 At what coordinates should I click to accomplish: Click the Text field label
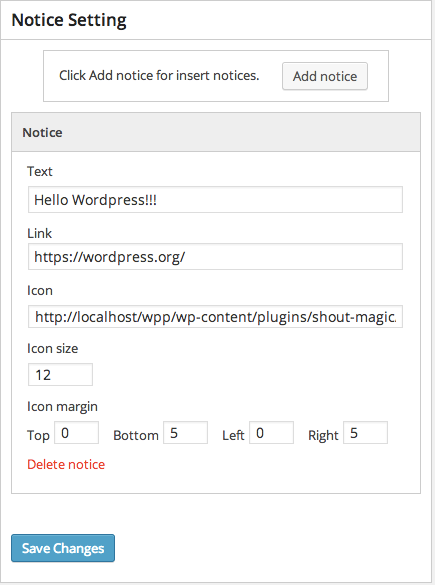(40, 172)
